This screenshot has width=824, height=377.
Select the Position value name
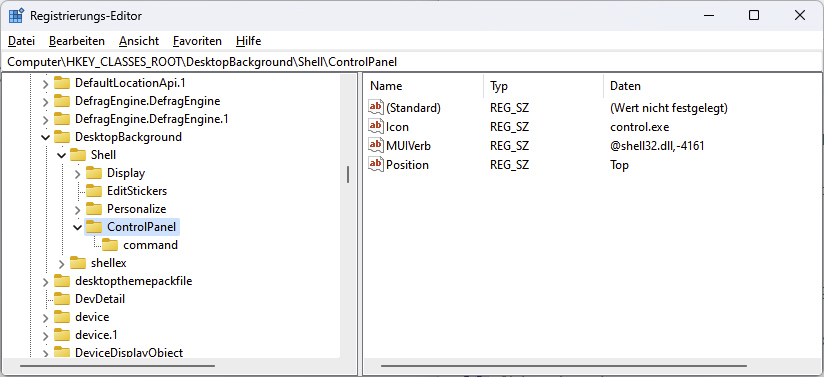pos(407,165)
